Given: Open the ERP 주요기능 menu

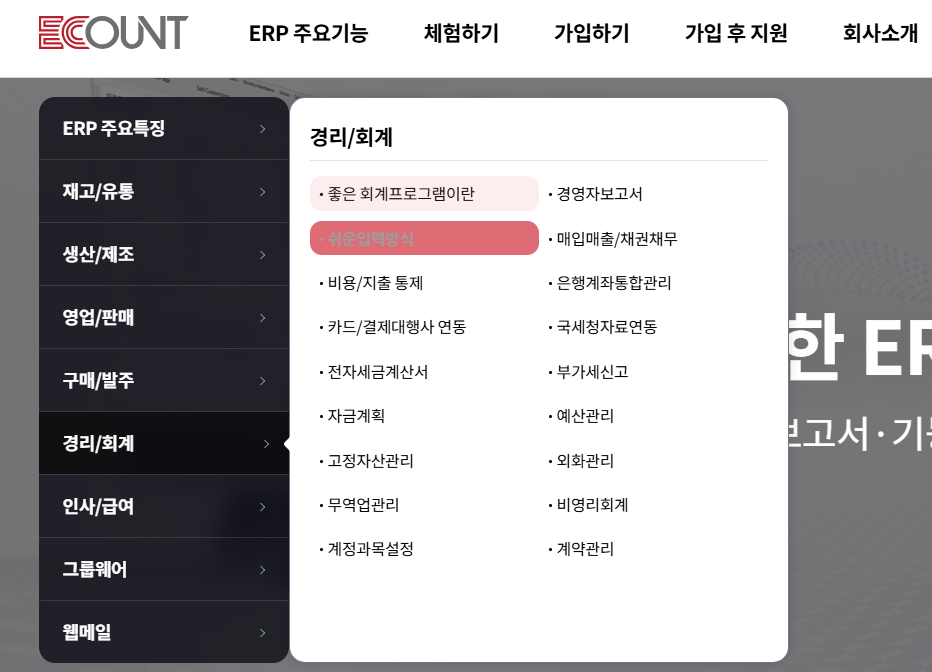Looking at the screenshot, I should 308,33.
